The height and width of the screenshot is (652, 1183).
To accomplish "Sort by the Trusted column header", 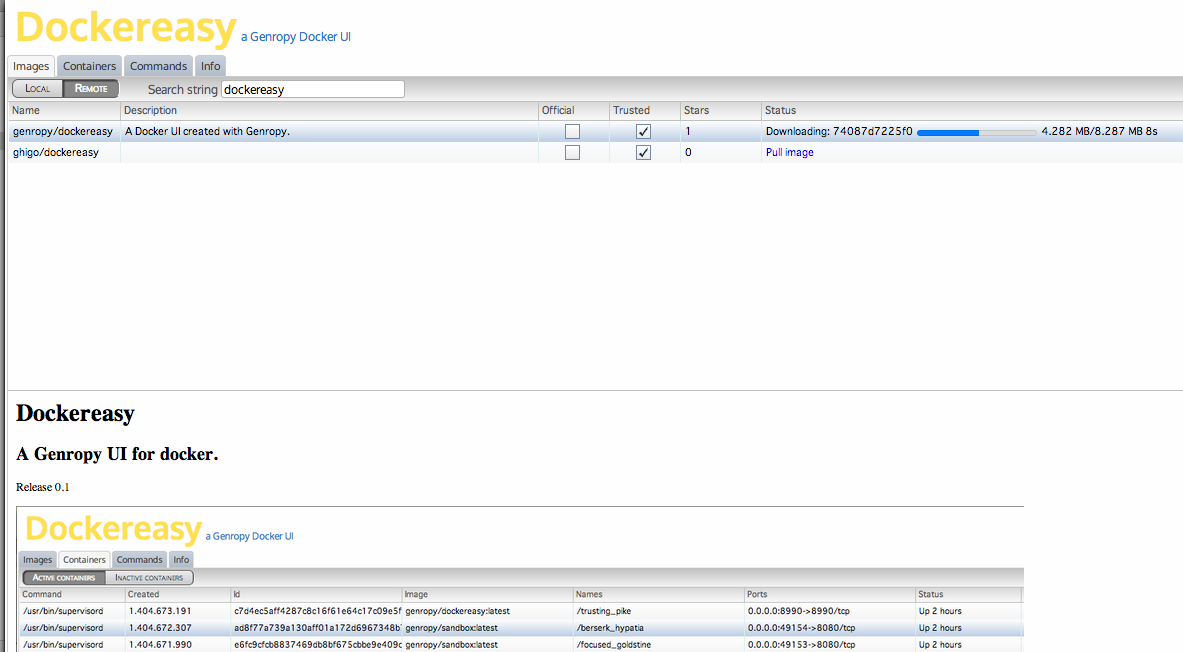I will 644,110.
